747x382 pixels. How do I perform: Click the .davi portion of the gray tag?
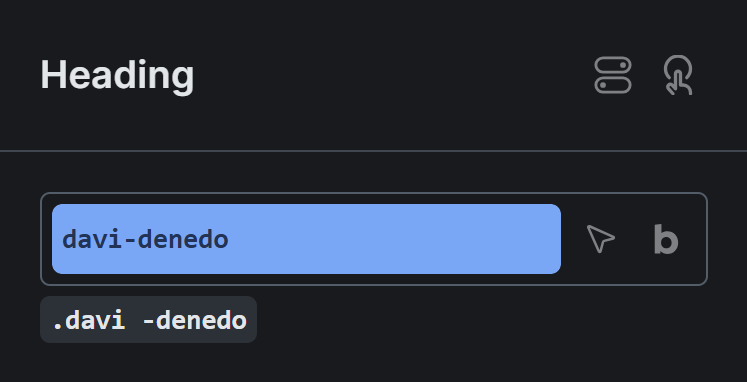(89, 321)
